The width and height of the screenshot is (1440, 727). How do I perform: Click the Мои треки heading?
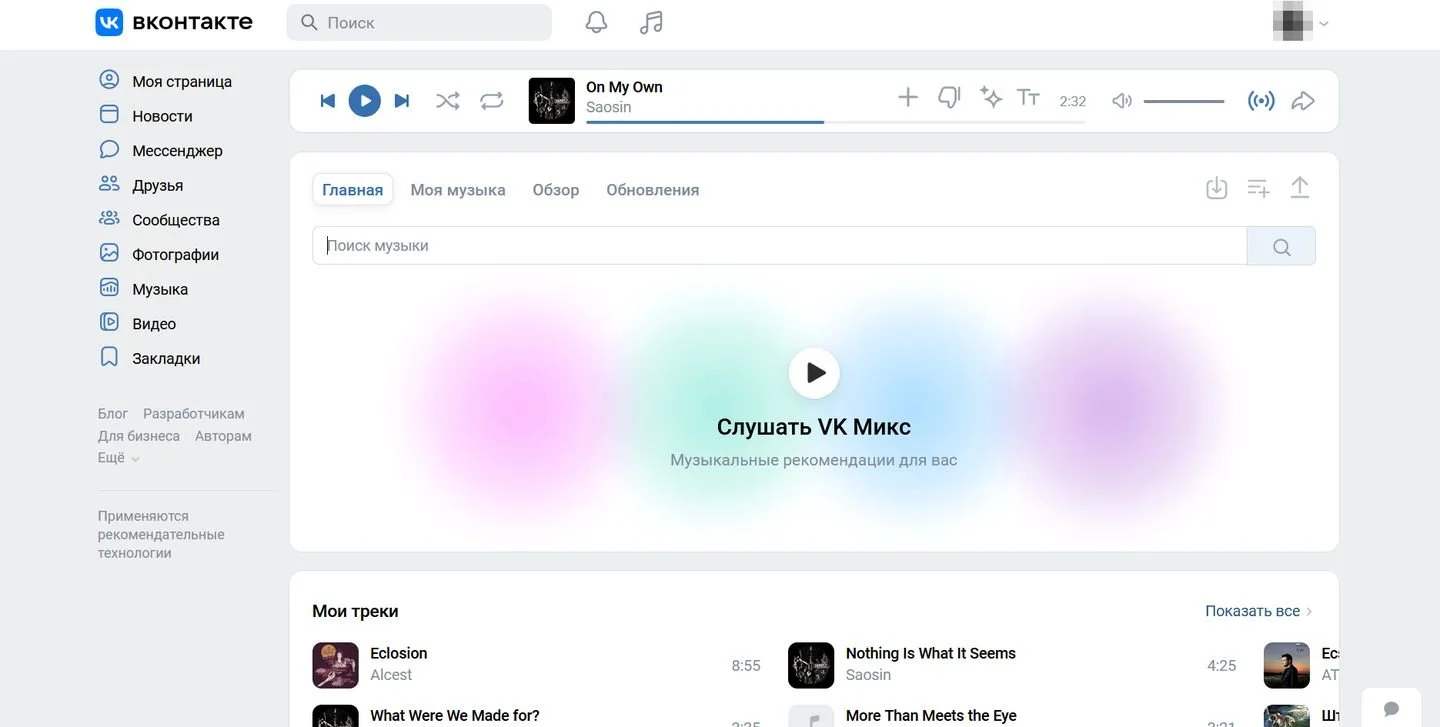pyautogui.click(x=355, y=611)
